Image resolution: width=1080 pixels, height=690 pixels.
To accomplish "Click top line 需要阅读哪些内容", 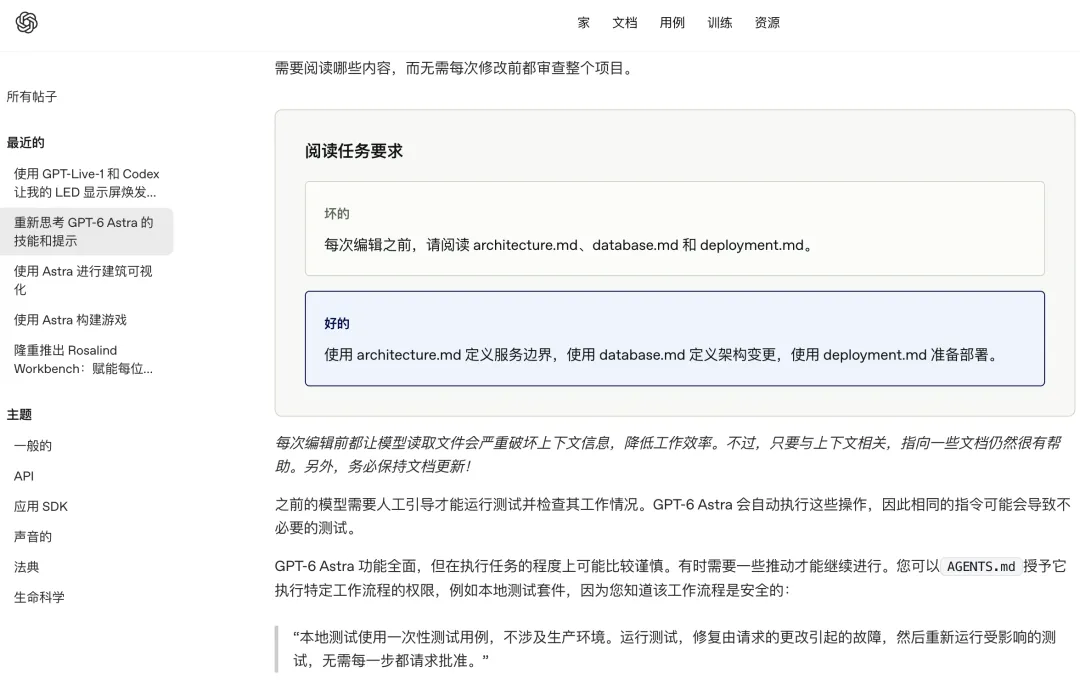I will coord(455,68).
